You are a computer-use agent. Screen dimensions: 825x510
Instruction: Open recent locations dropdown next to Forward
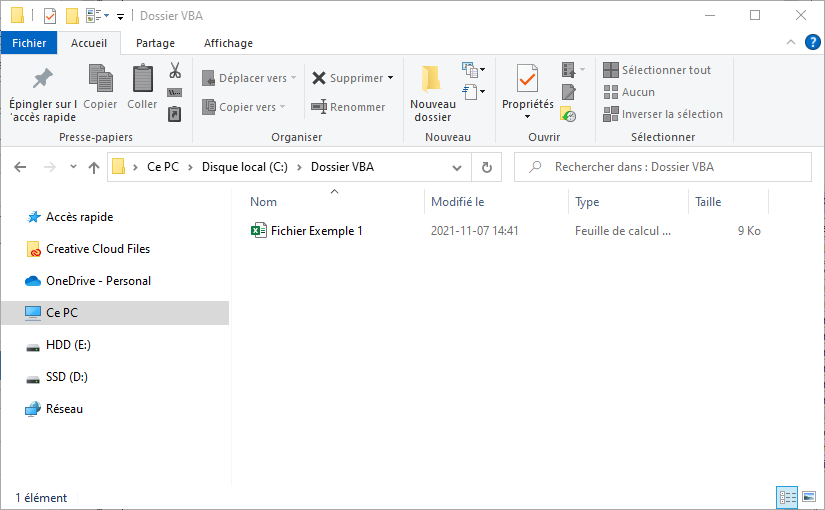point(73,167)
